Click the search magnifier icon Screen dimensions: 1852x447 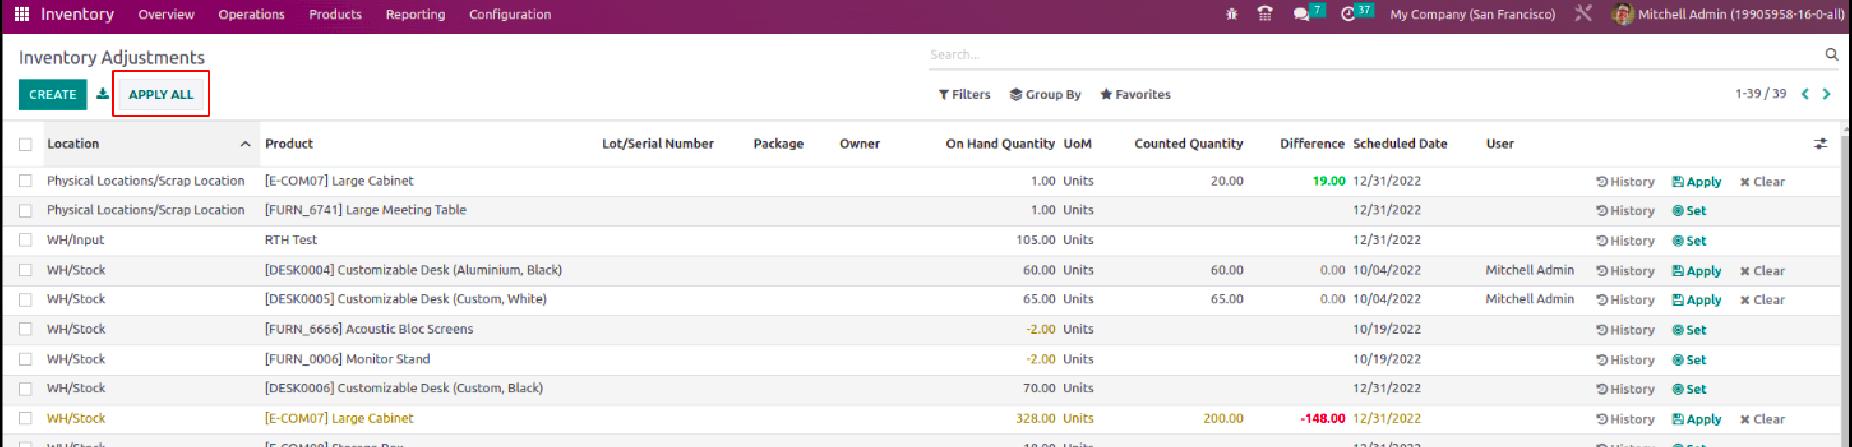pyautogui.click(x=1831, y=55)
